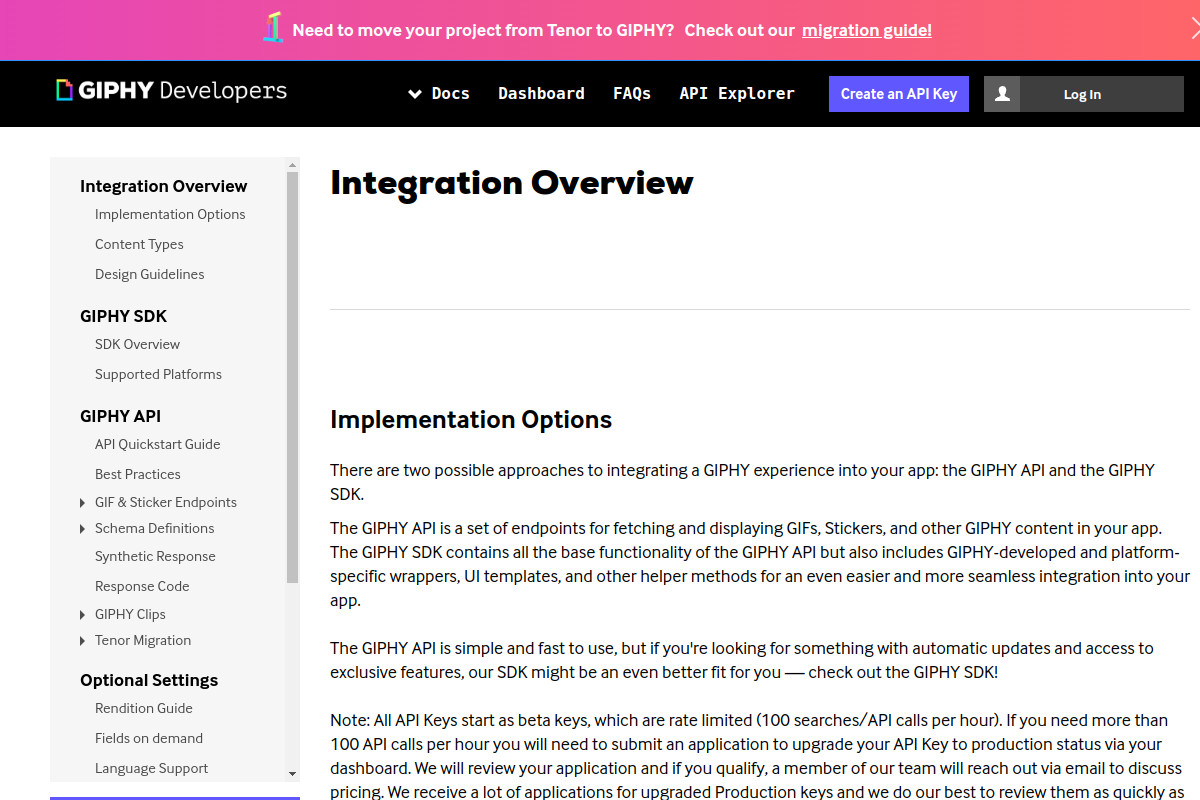The height and width of the screenshot is (800, 1200).
Task: Click Create an API Key button
Action: [x=899, y=94]
